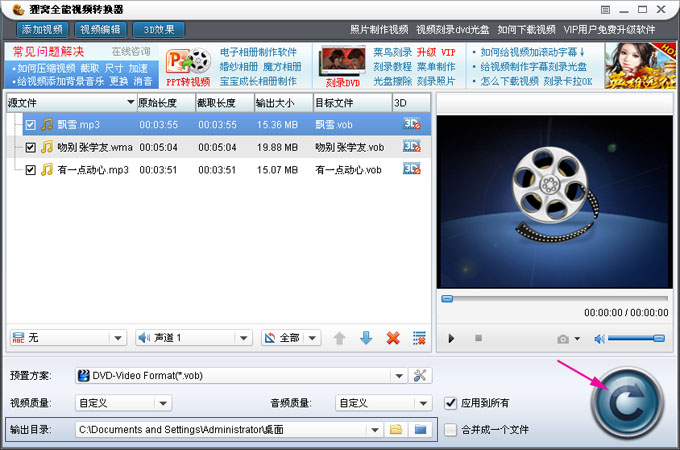Toggle the 应用到所有 checkbox
680x450 pixels.
pos(451,403)
